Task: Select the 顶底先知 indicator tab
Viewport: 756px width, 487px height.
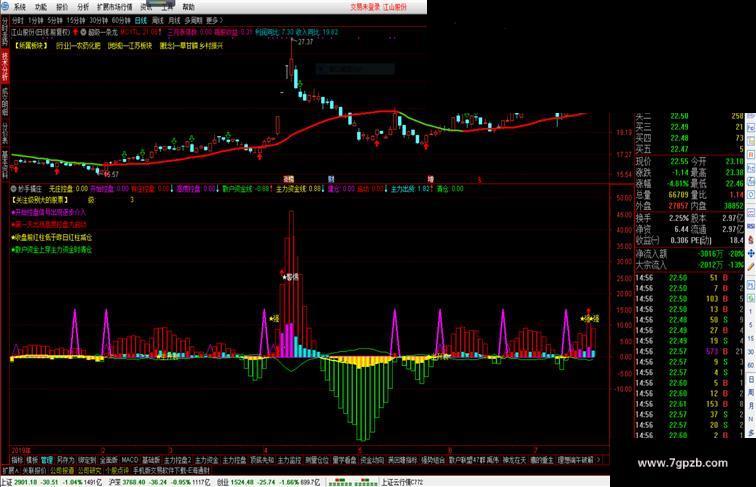Action: pyautogui.click(x=262, y=460)
